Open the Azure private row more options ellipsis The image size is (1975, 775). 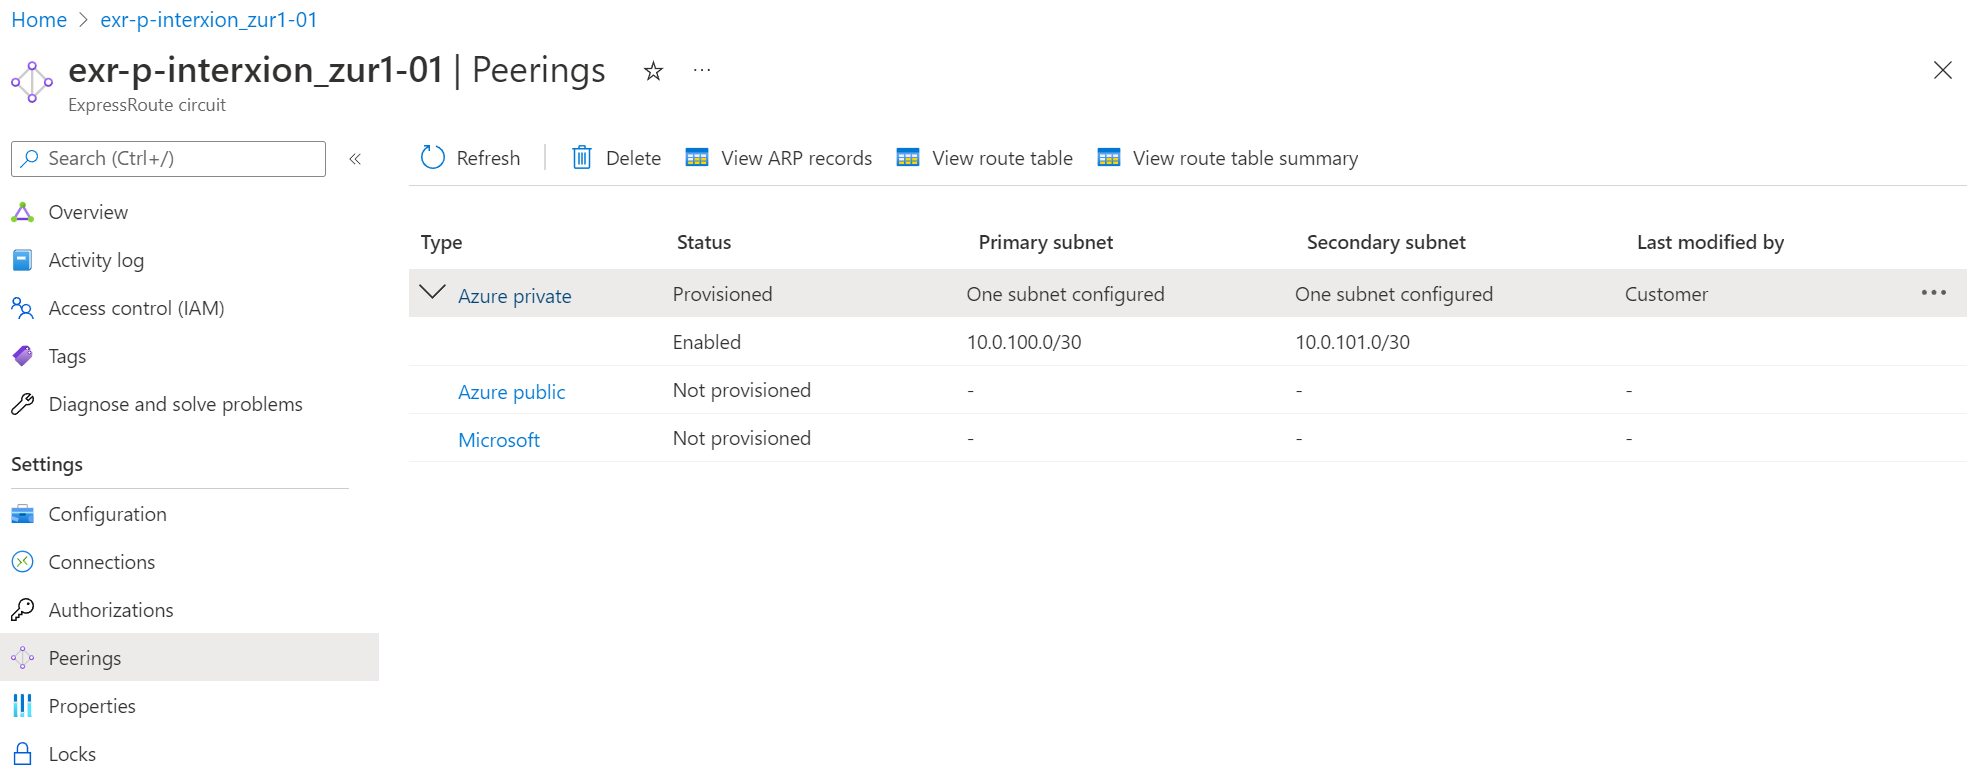[x=1934, y=293]
